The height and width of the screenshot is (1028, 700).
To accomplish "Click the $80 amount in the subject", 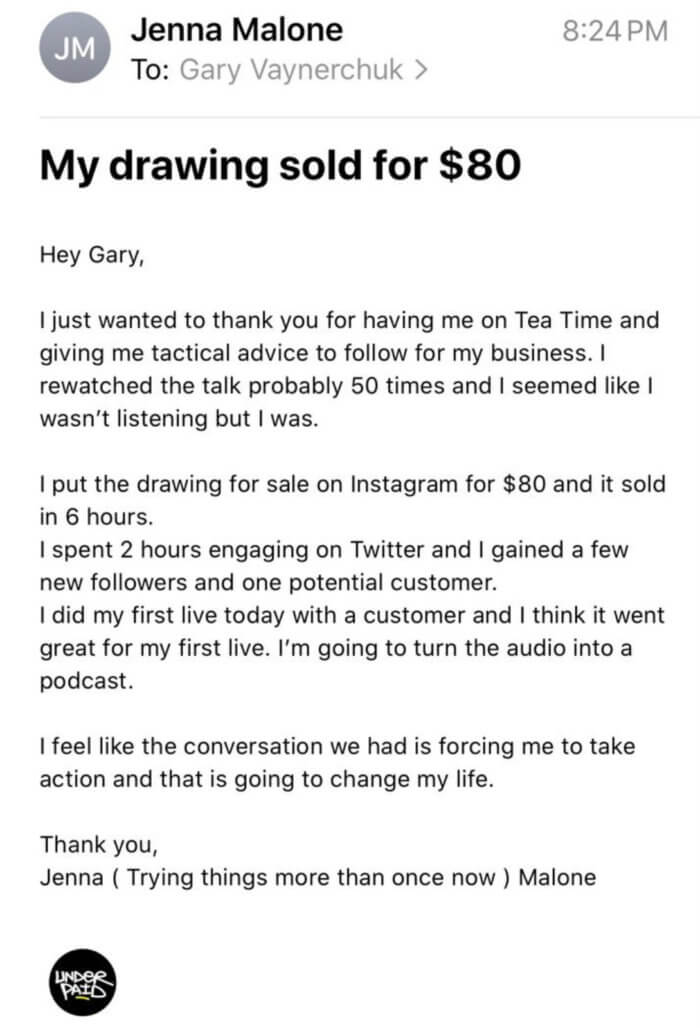I will pyautogui.click(x=480, y=165).
